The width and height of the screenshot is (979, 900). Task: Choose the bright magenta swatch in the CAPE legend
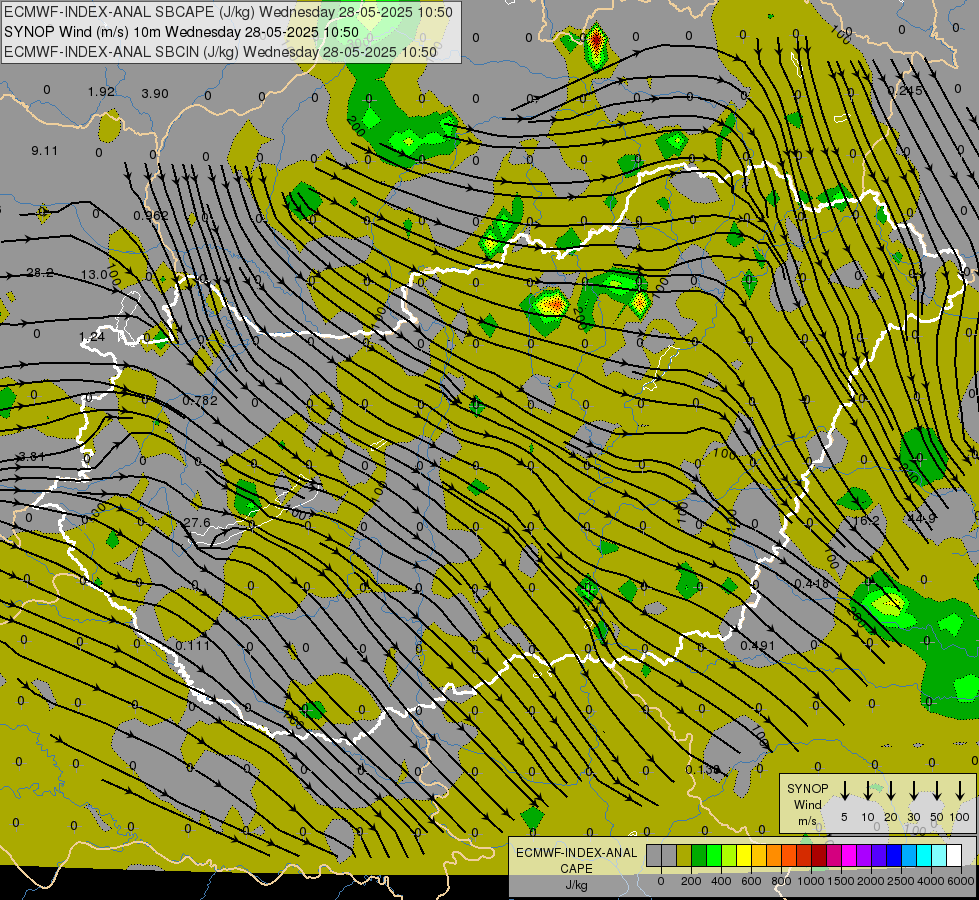(849, 855)
